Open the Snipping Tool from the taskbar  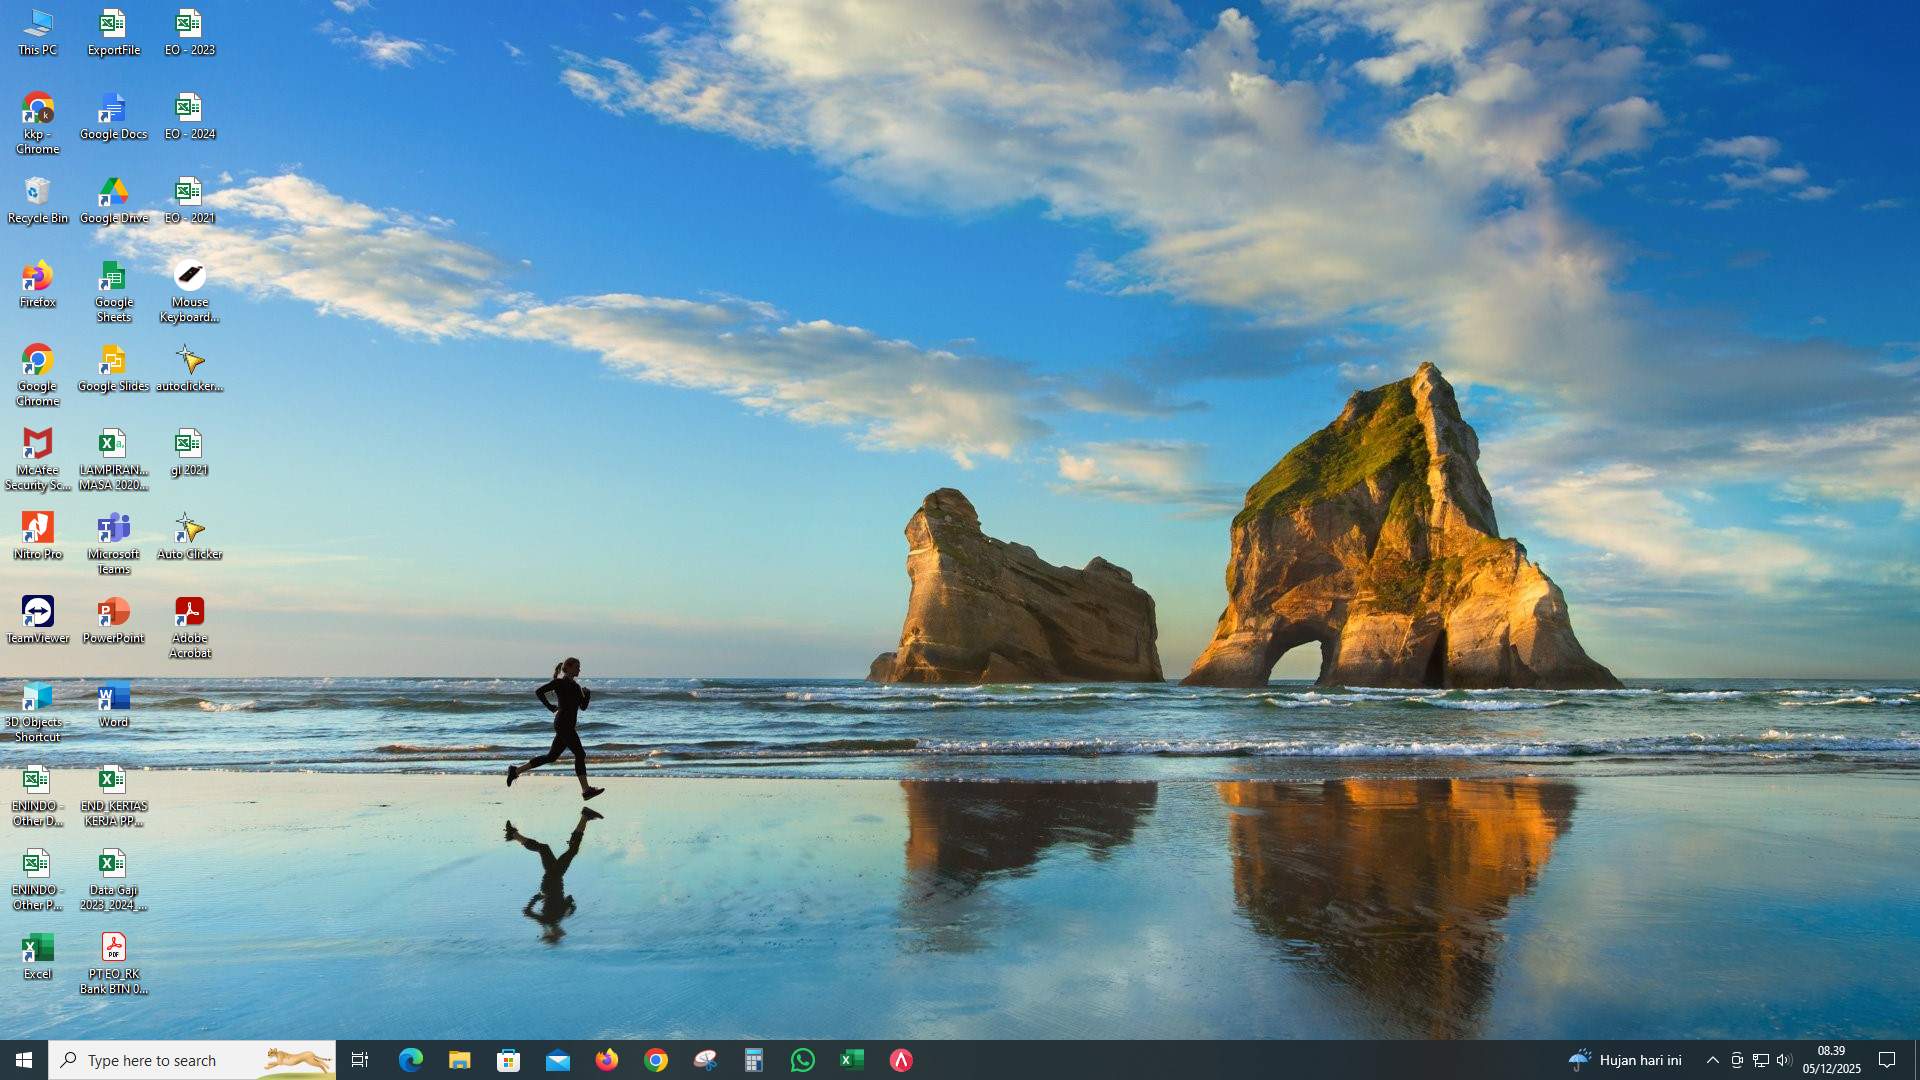pos(705,1060)
